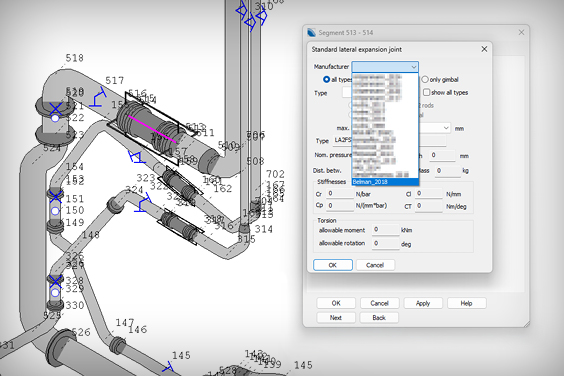Click the blue circle symbol near node 150
564x376 pixels.
click(x=55, y=211)
